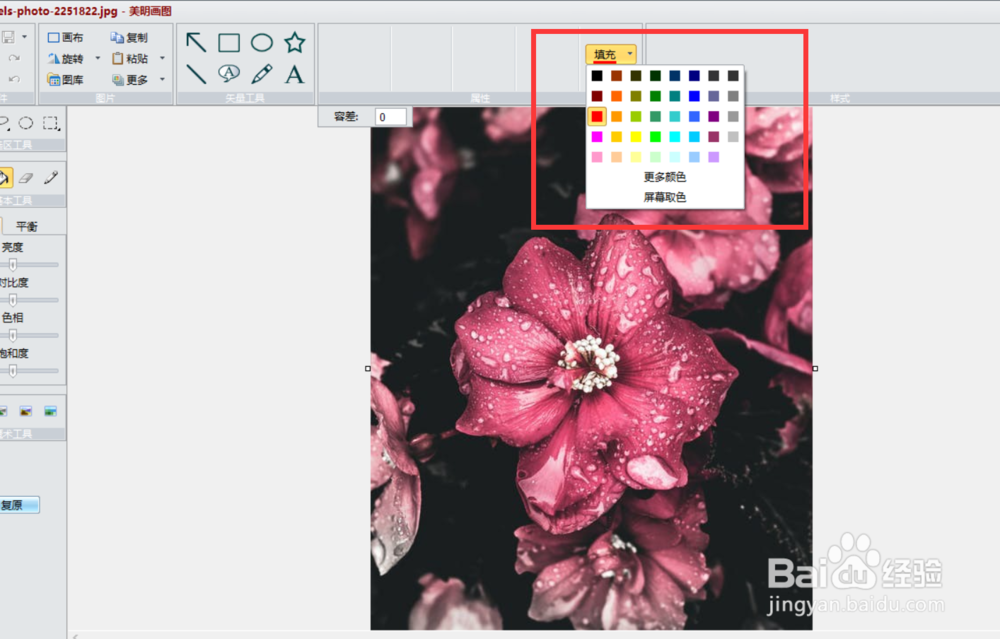Click the right edge canvas resize handle
The height and width of the screenshot is (639, 1000).
click(x=815, y=369)
